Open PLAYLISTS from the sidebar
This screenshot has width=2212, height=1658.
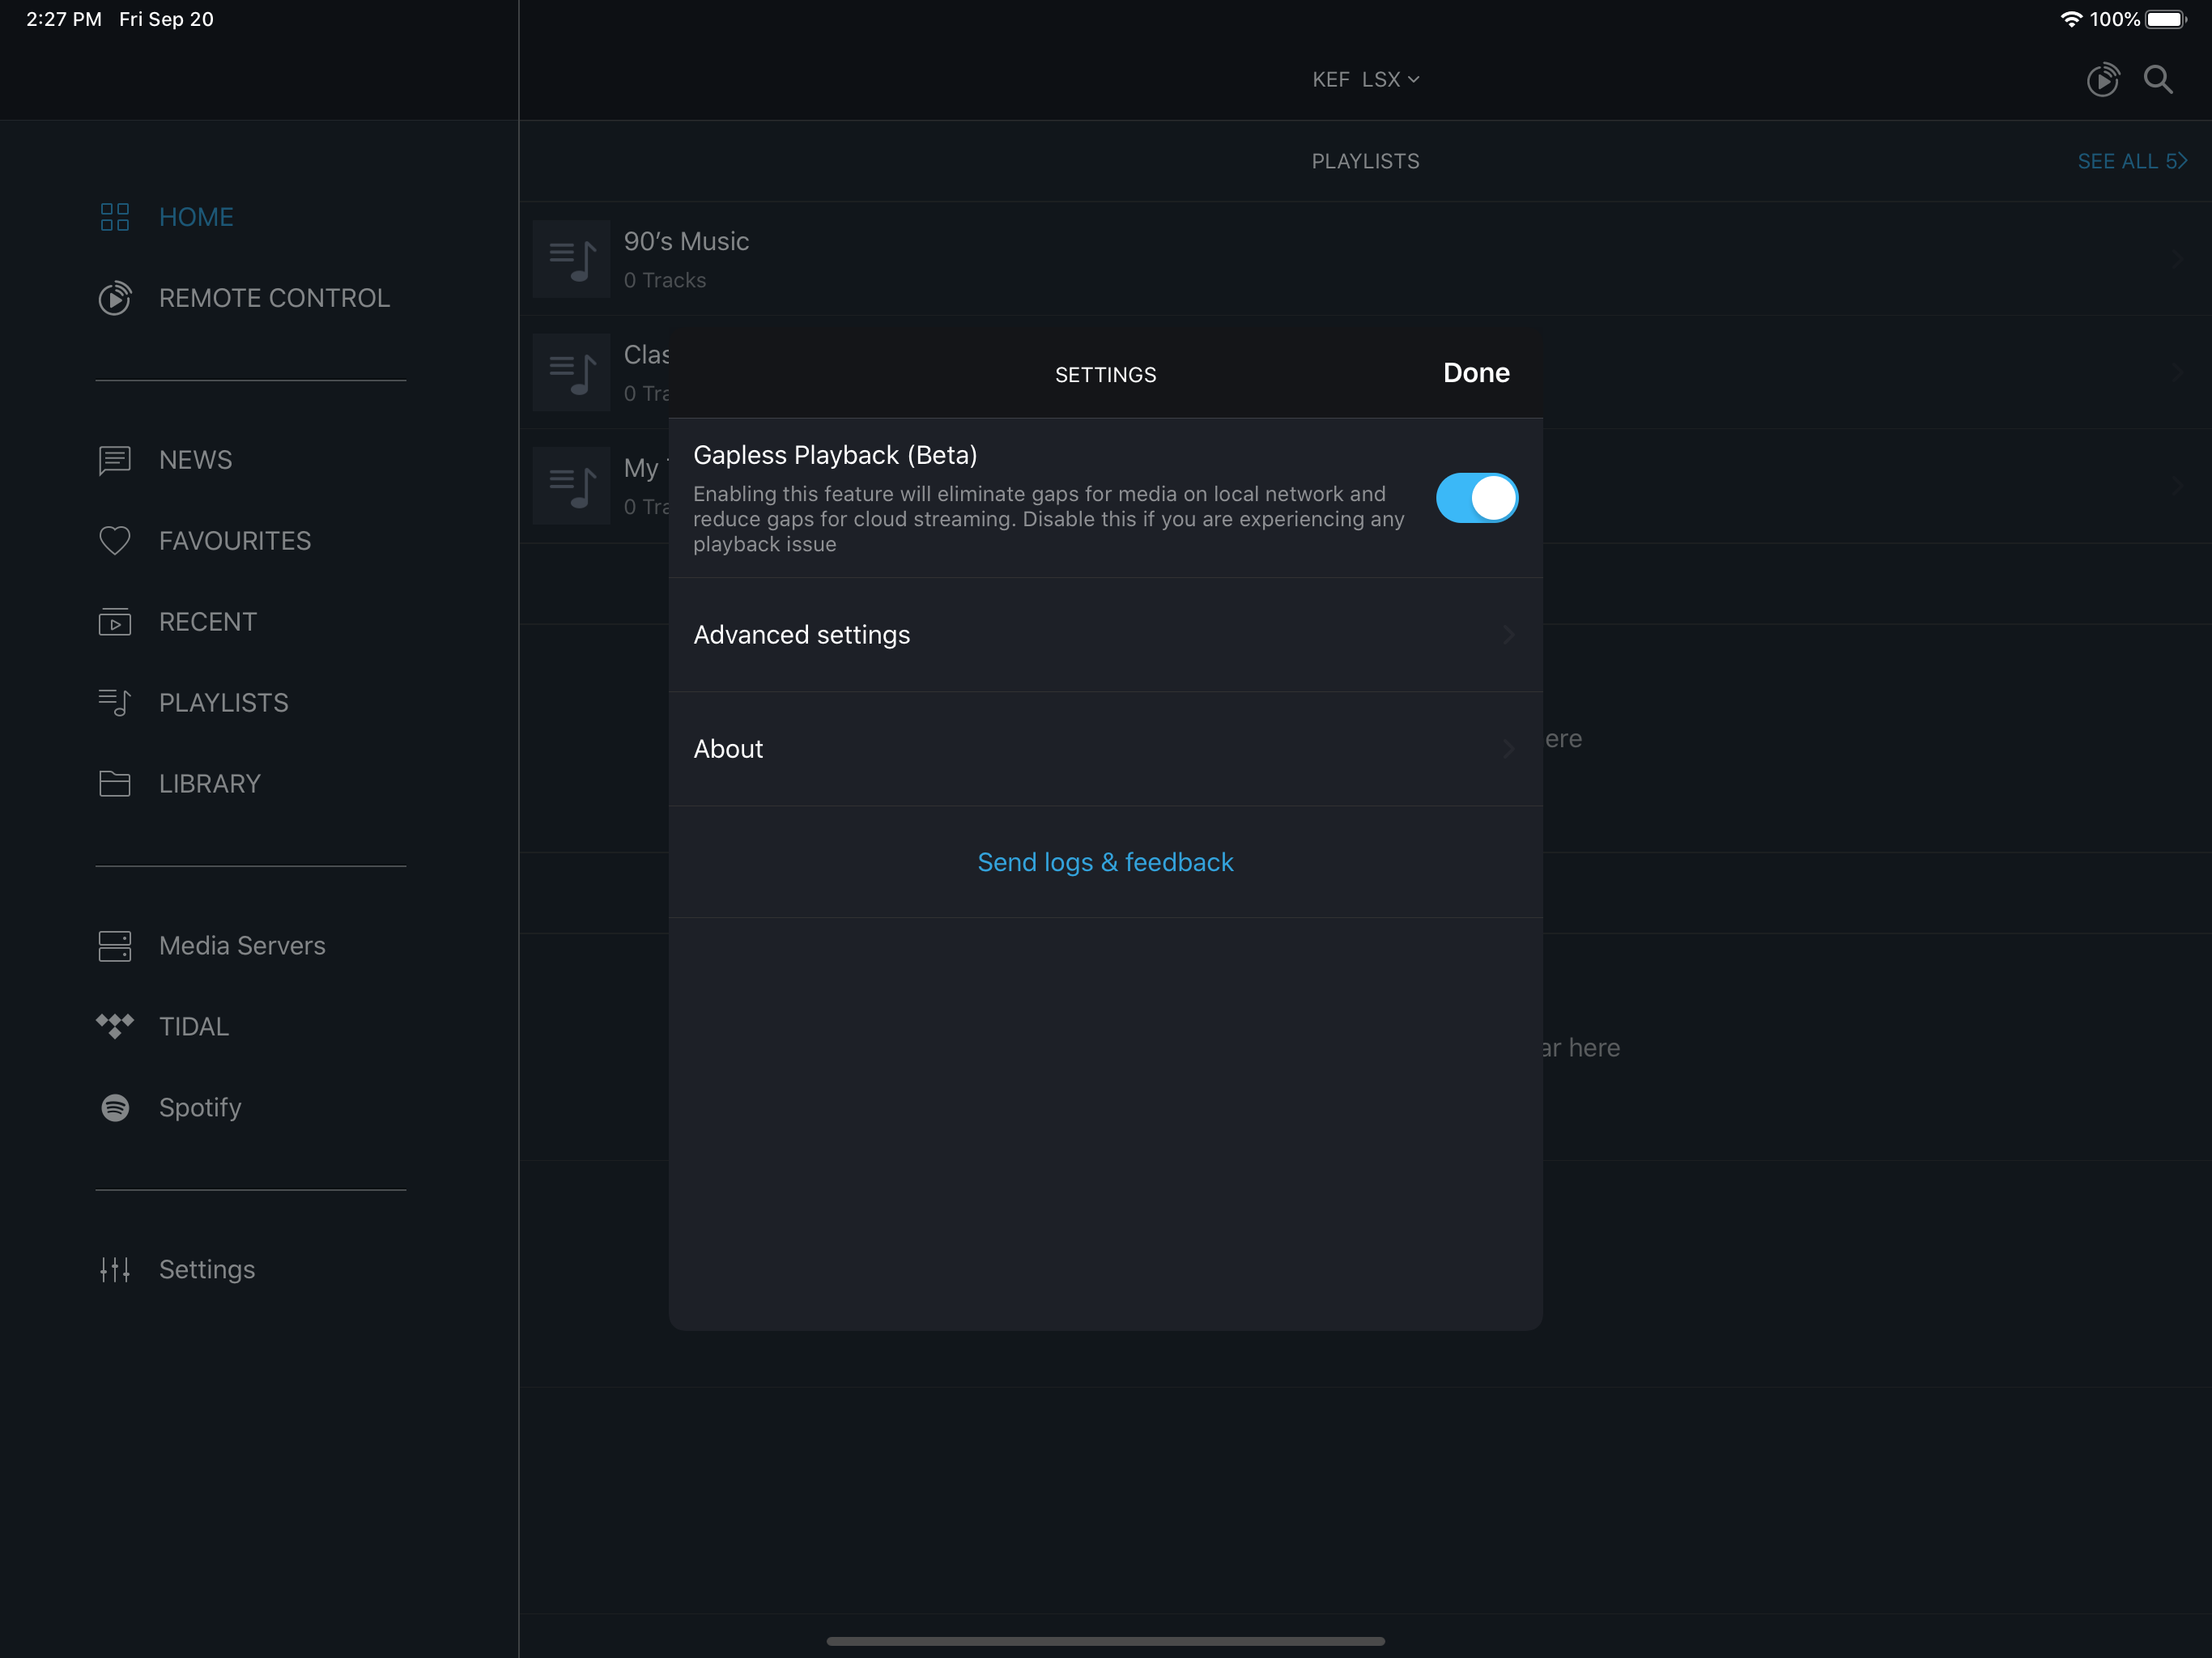224,703
